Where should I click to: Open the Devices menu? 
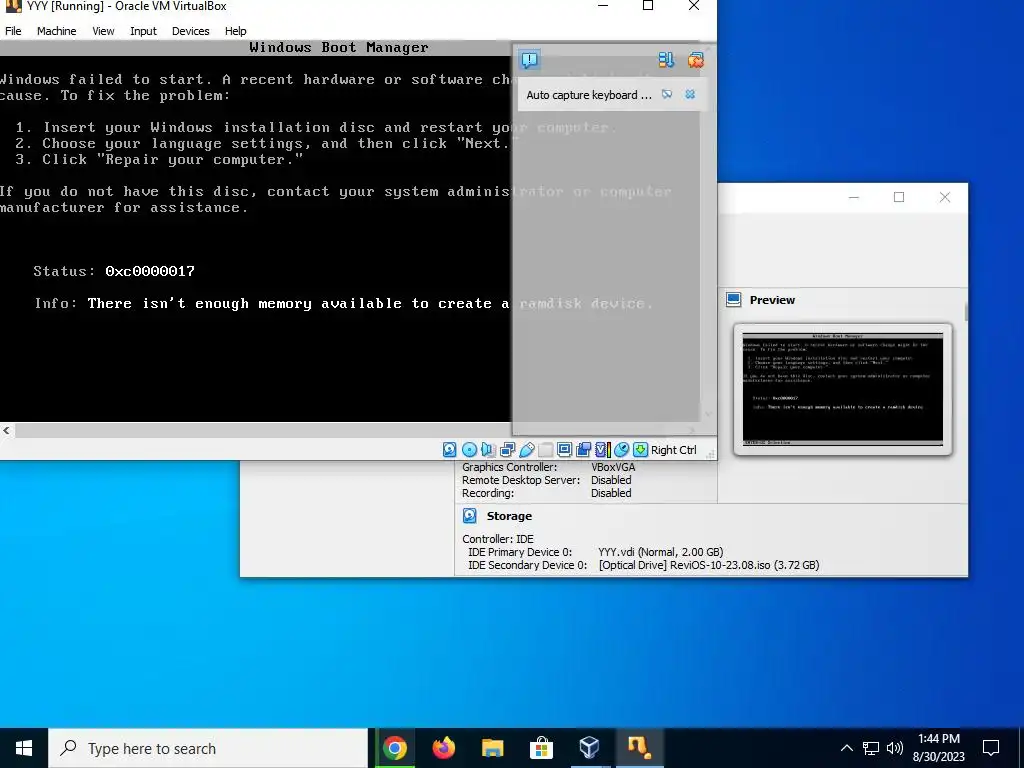[x=191, y=31]
